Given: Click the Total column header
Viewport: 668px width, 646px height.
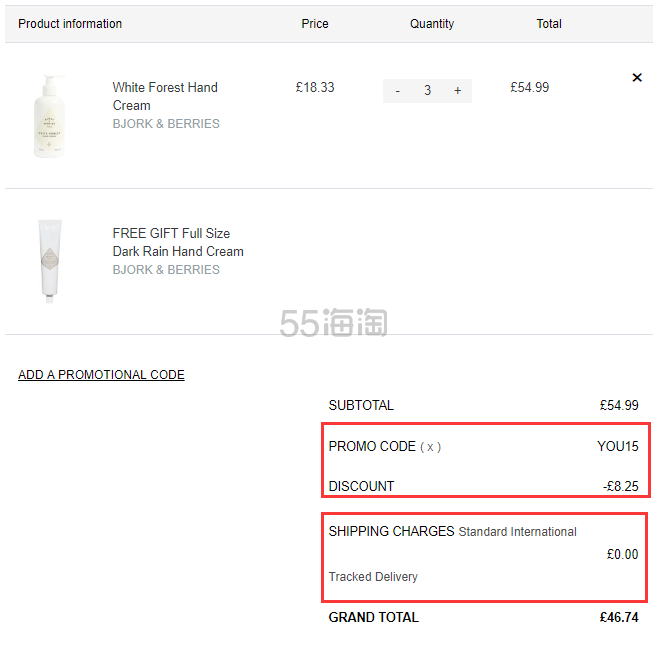Looking at the screenshot, I should (x=549, y=24).
